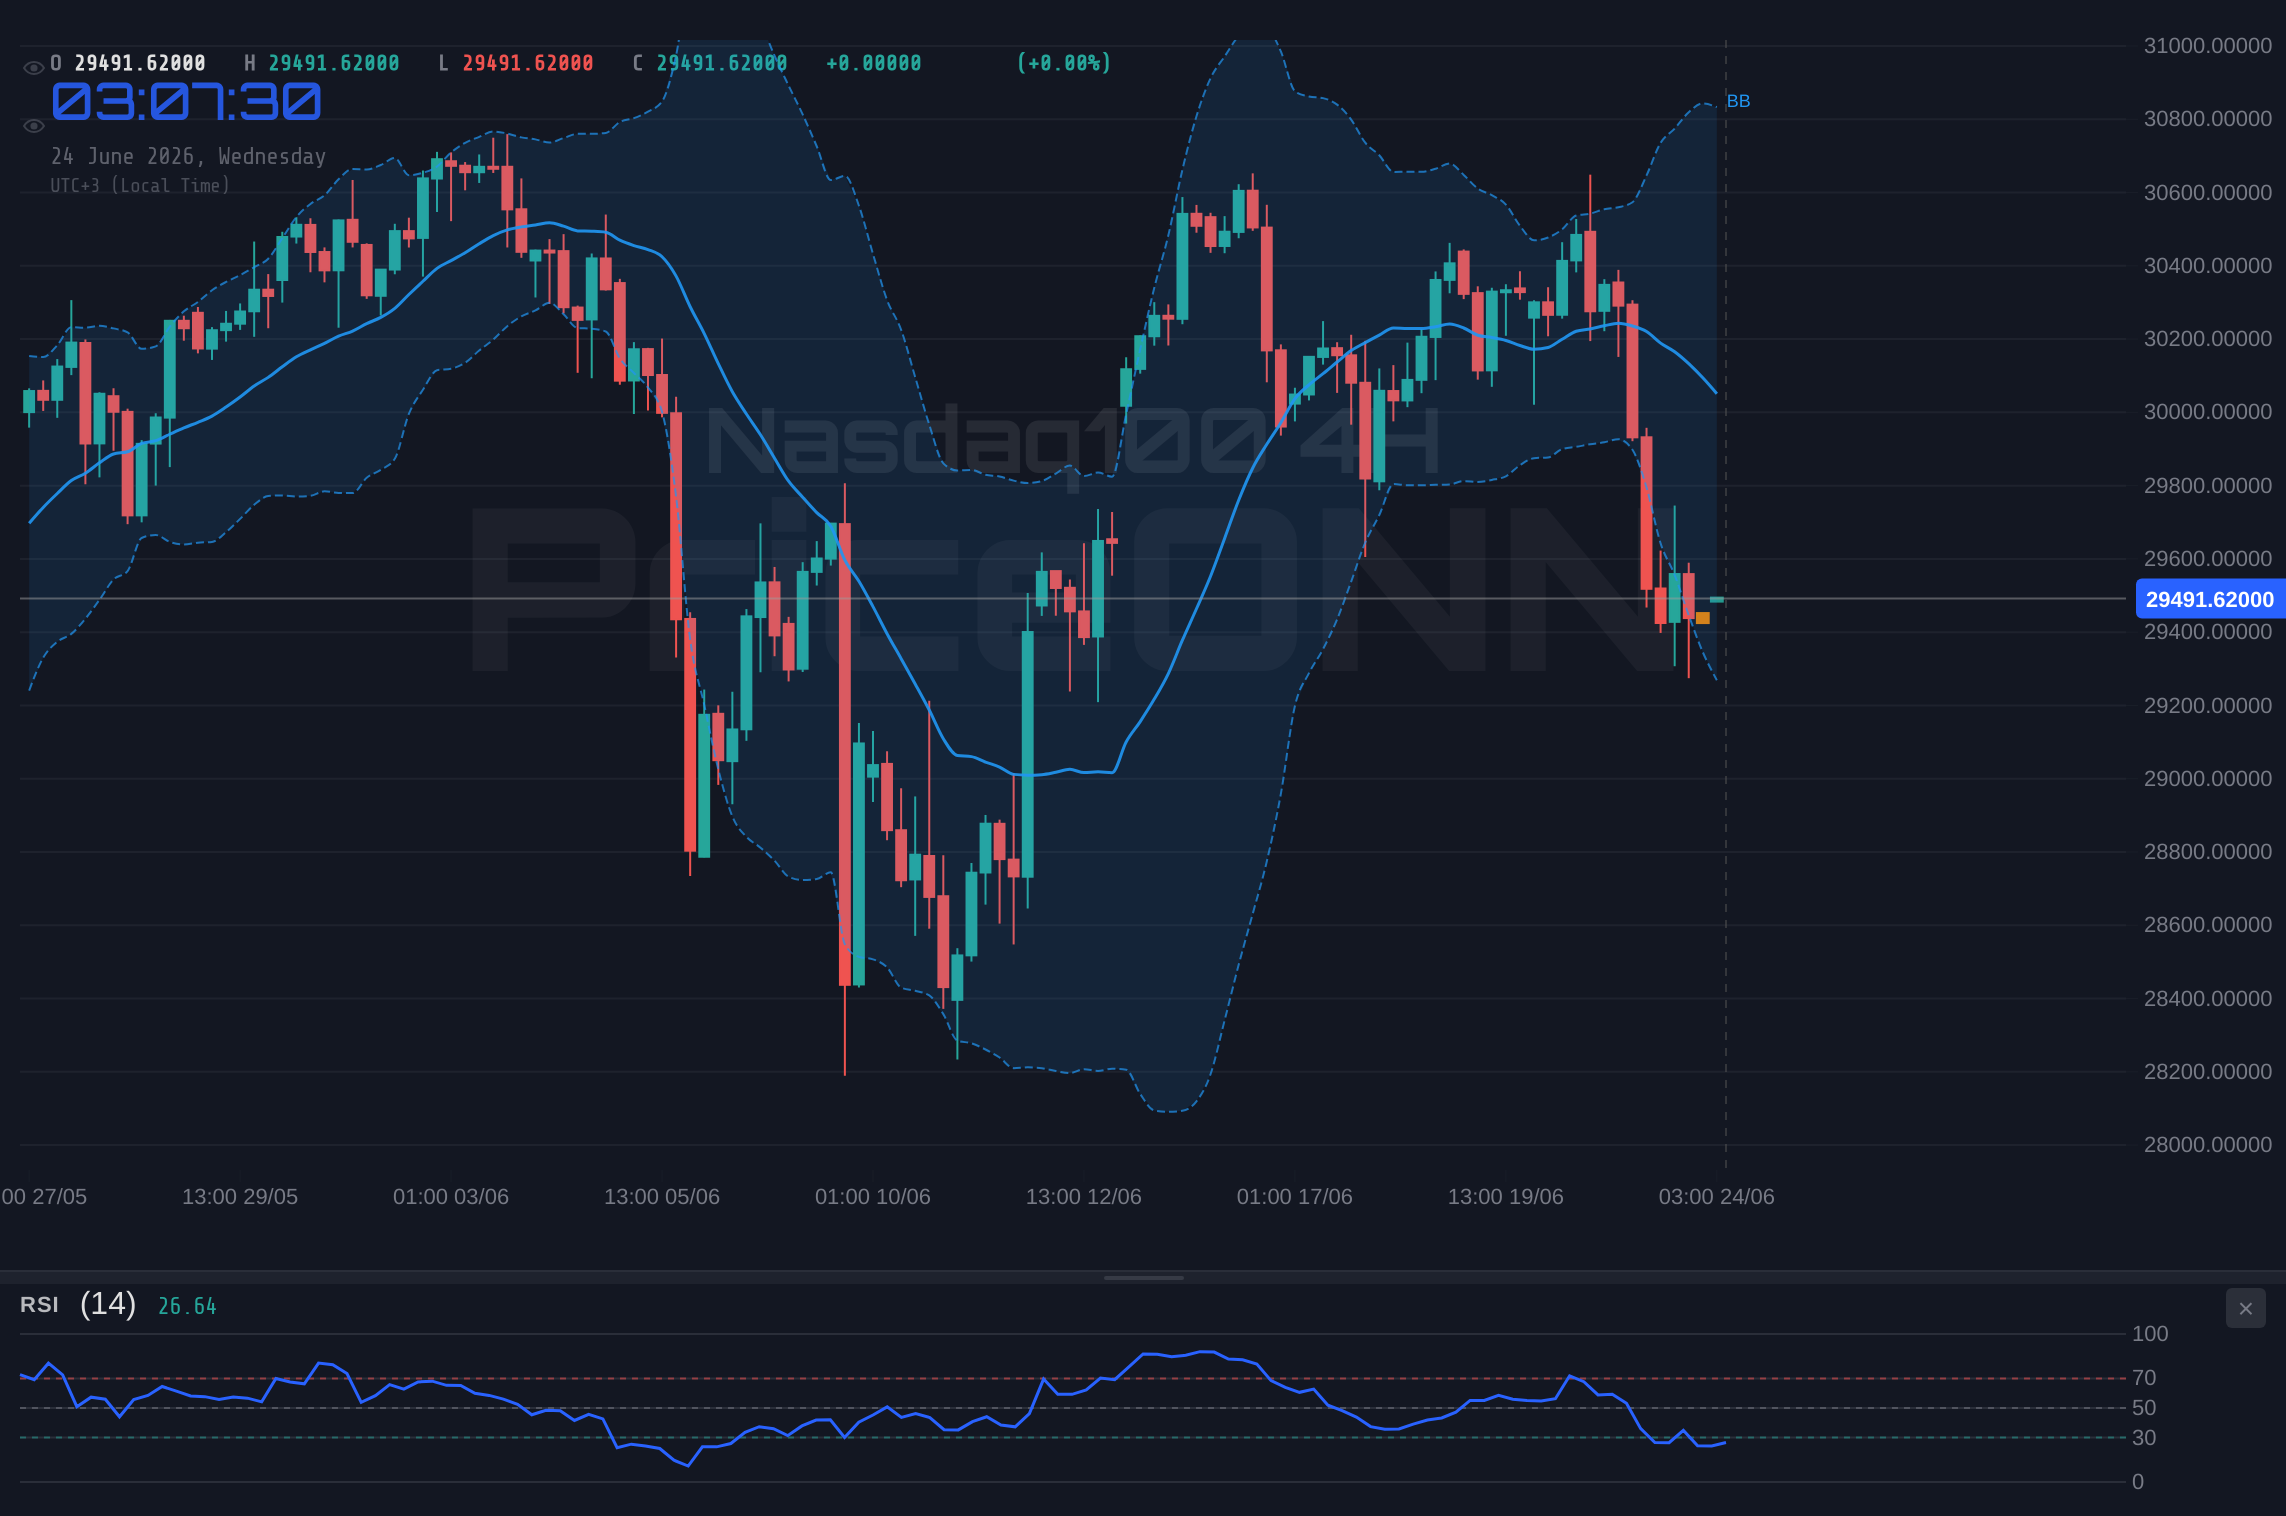Toggle the eye icon below the OHLC row

(x=33, y=126)
